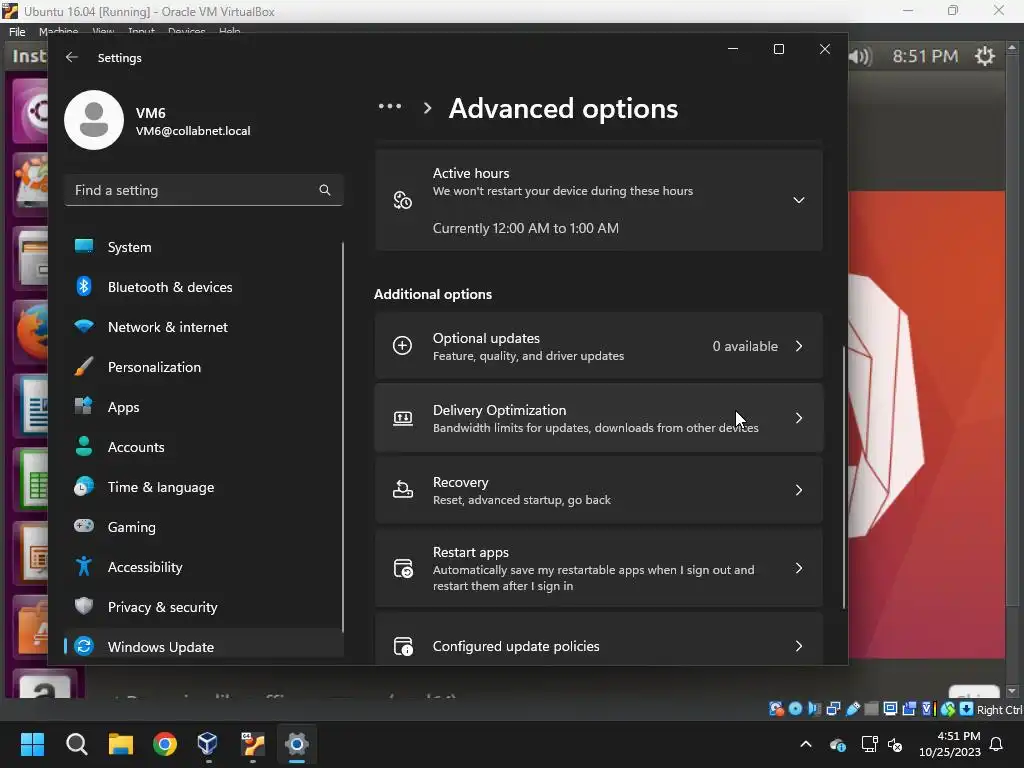Viewport: 1024px width, 768px height.
Task: Click the Settings back arrow
Action: [x=72, y=57]
